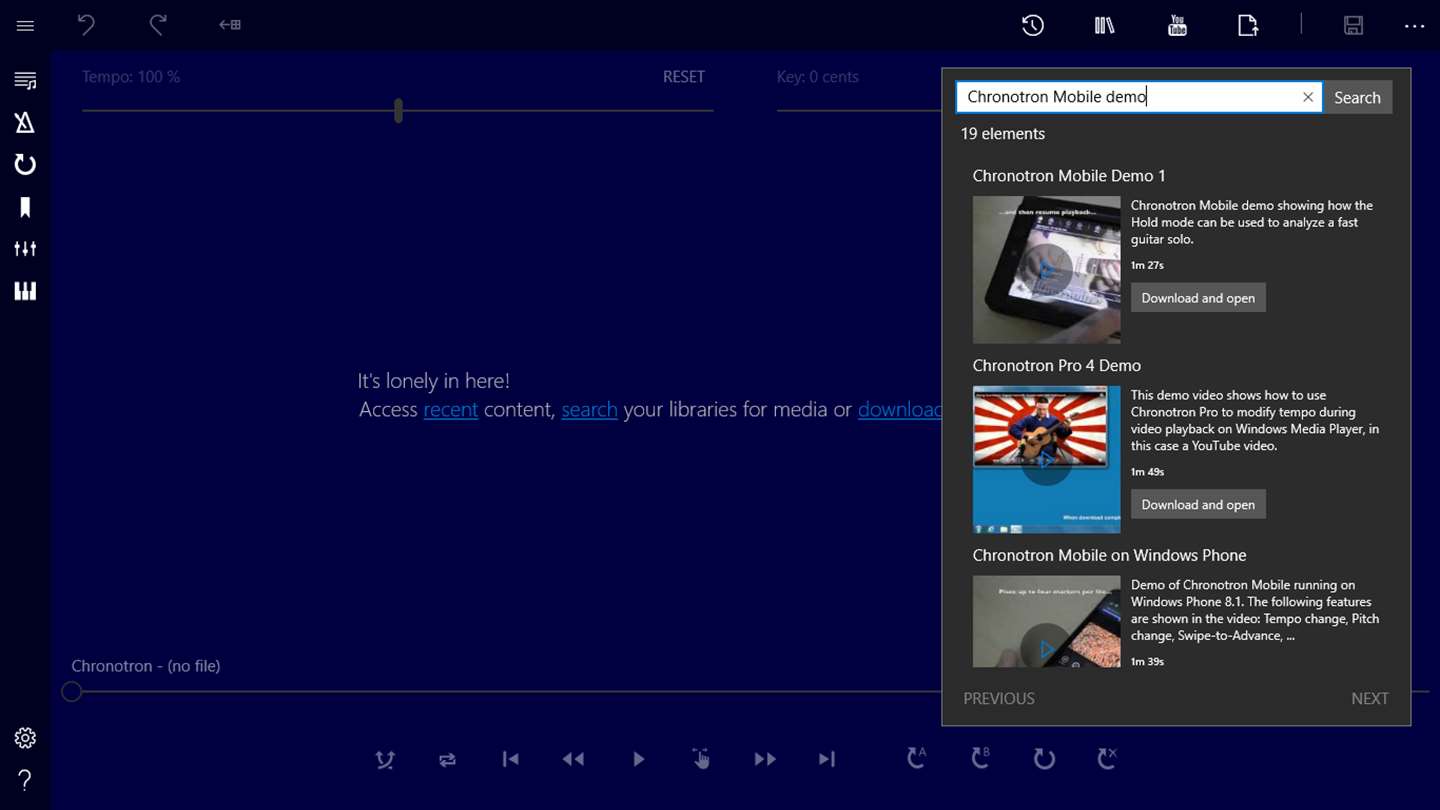
Task: Redo the last action
Action: pyautogui.click(x=158, y=25)
